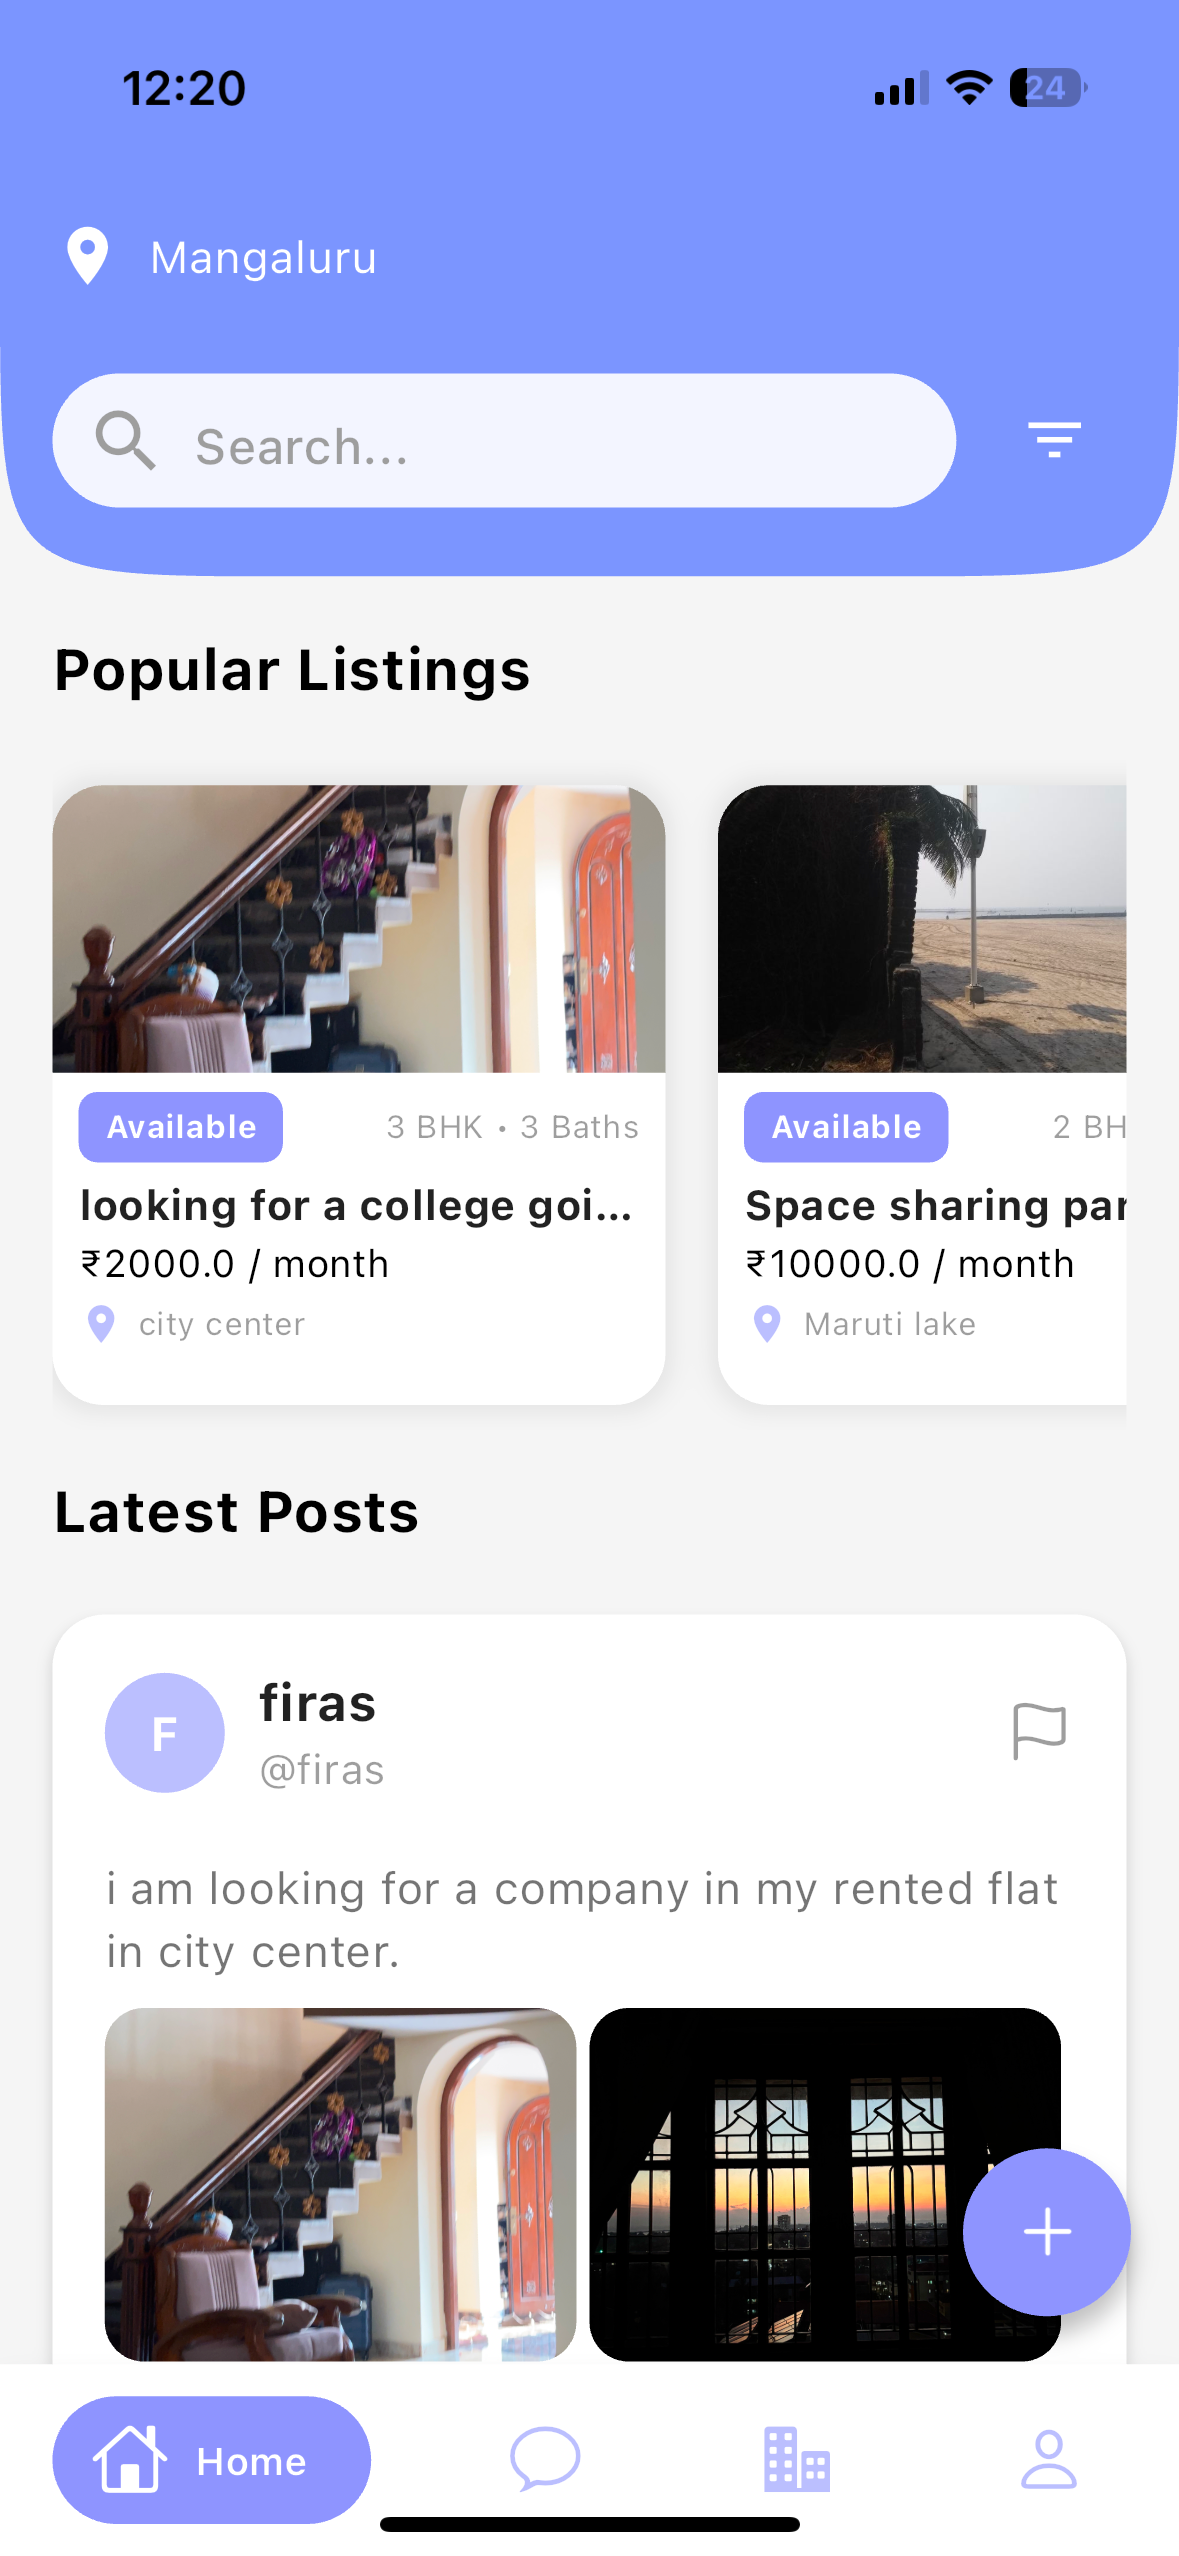Click the search magnifier icon

(x=125, y=440)
